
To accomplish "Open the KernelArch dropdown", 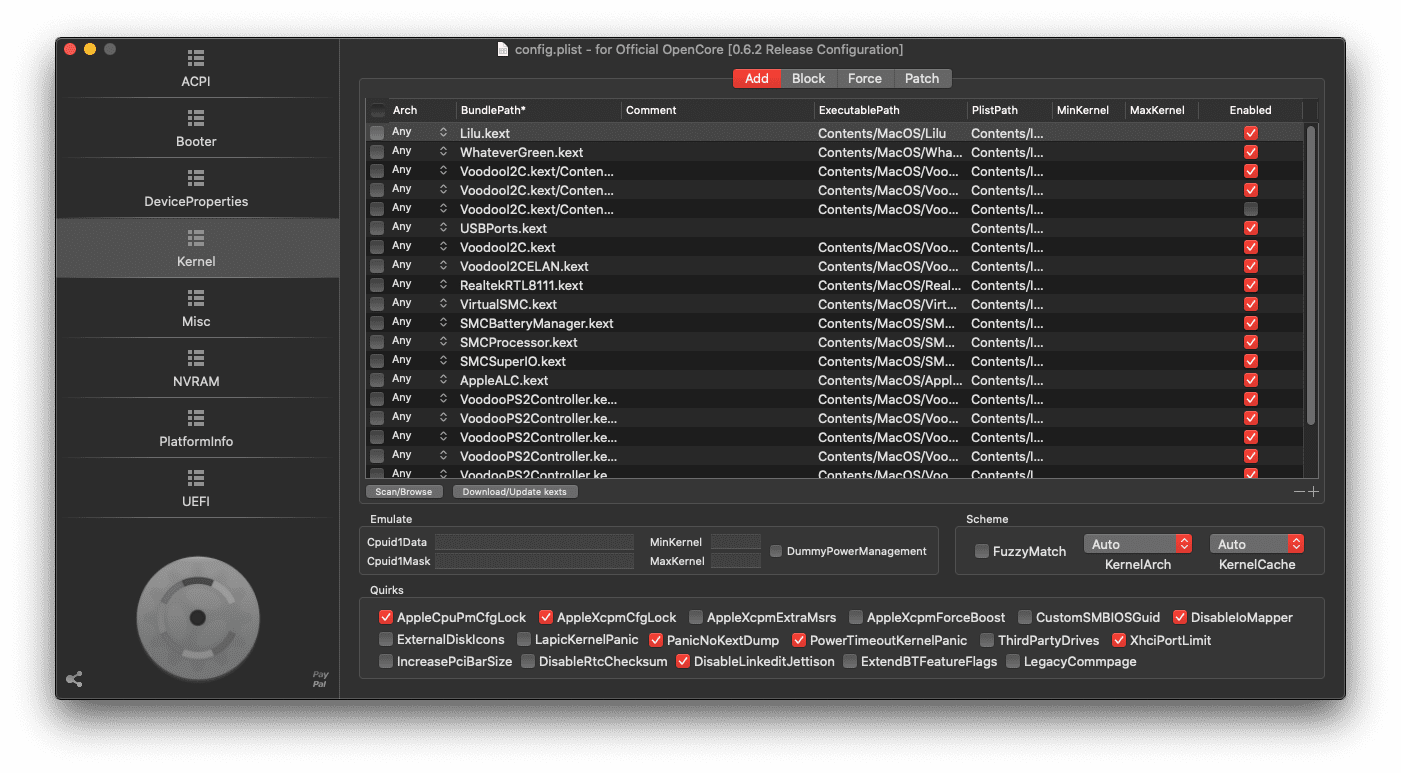I will pos(1138,544).
